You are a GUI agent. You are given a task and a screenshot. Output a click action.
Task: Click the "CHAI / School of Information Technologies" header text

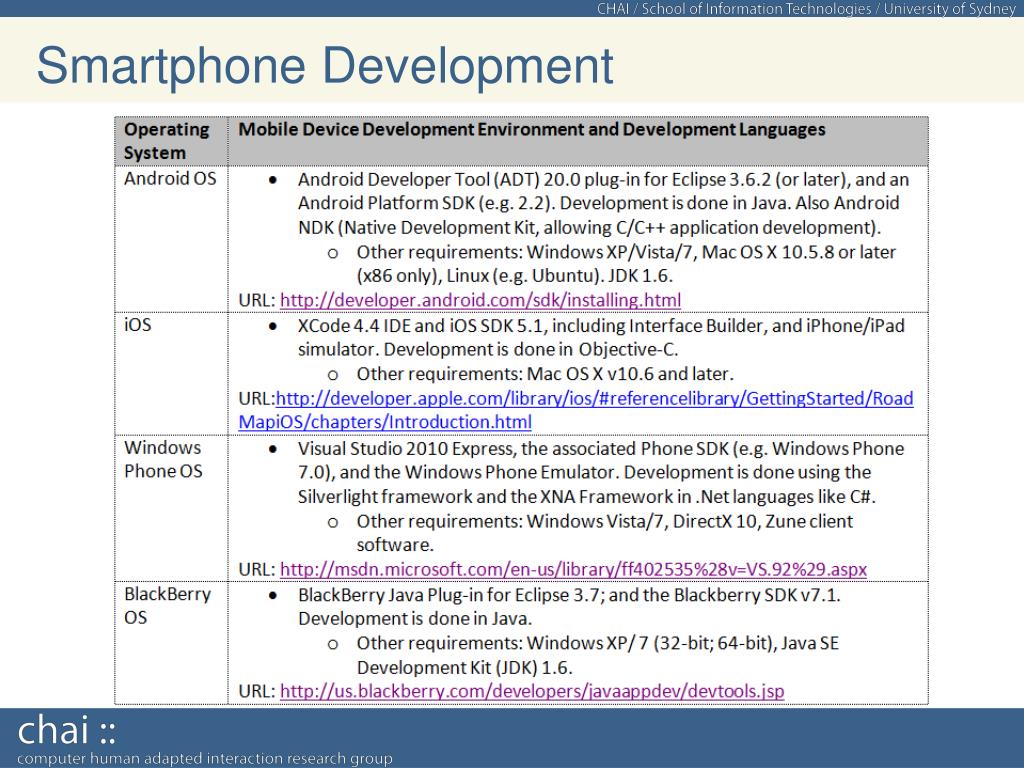pos(807,8)
